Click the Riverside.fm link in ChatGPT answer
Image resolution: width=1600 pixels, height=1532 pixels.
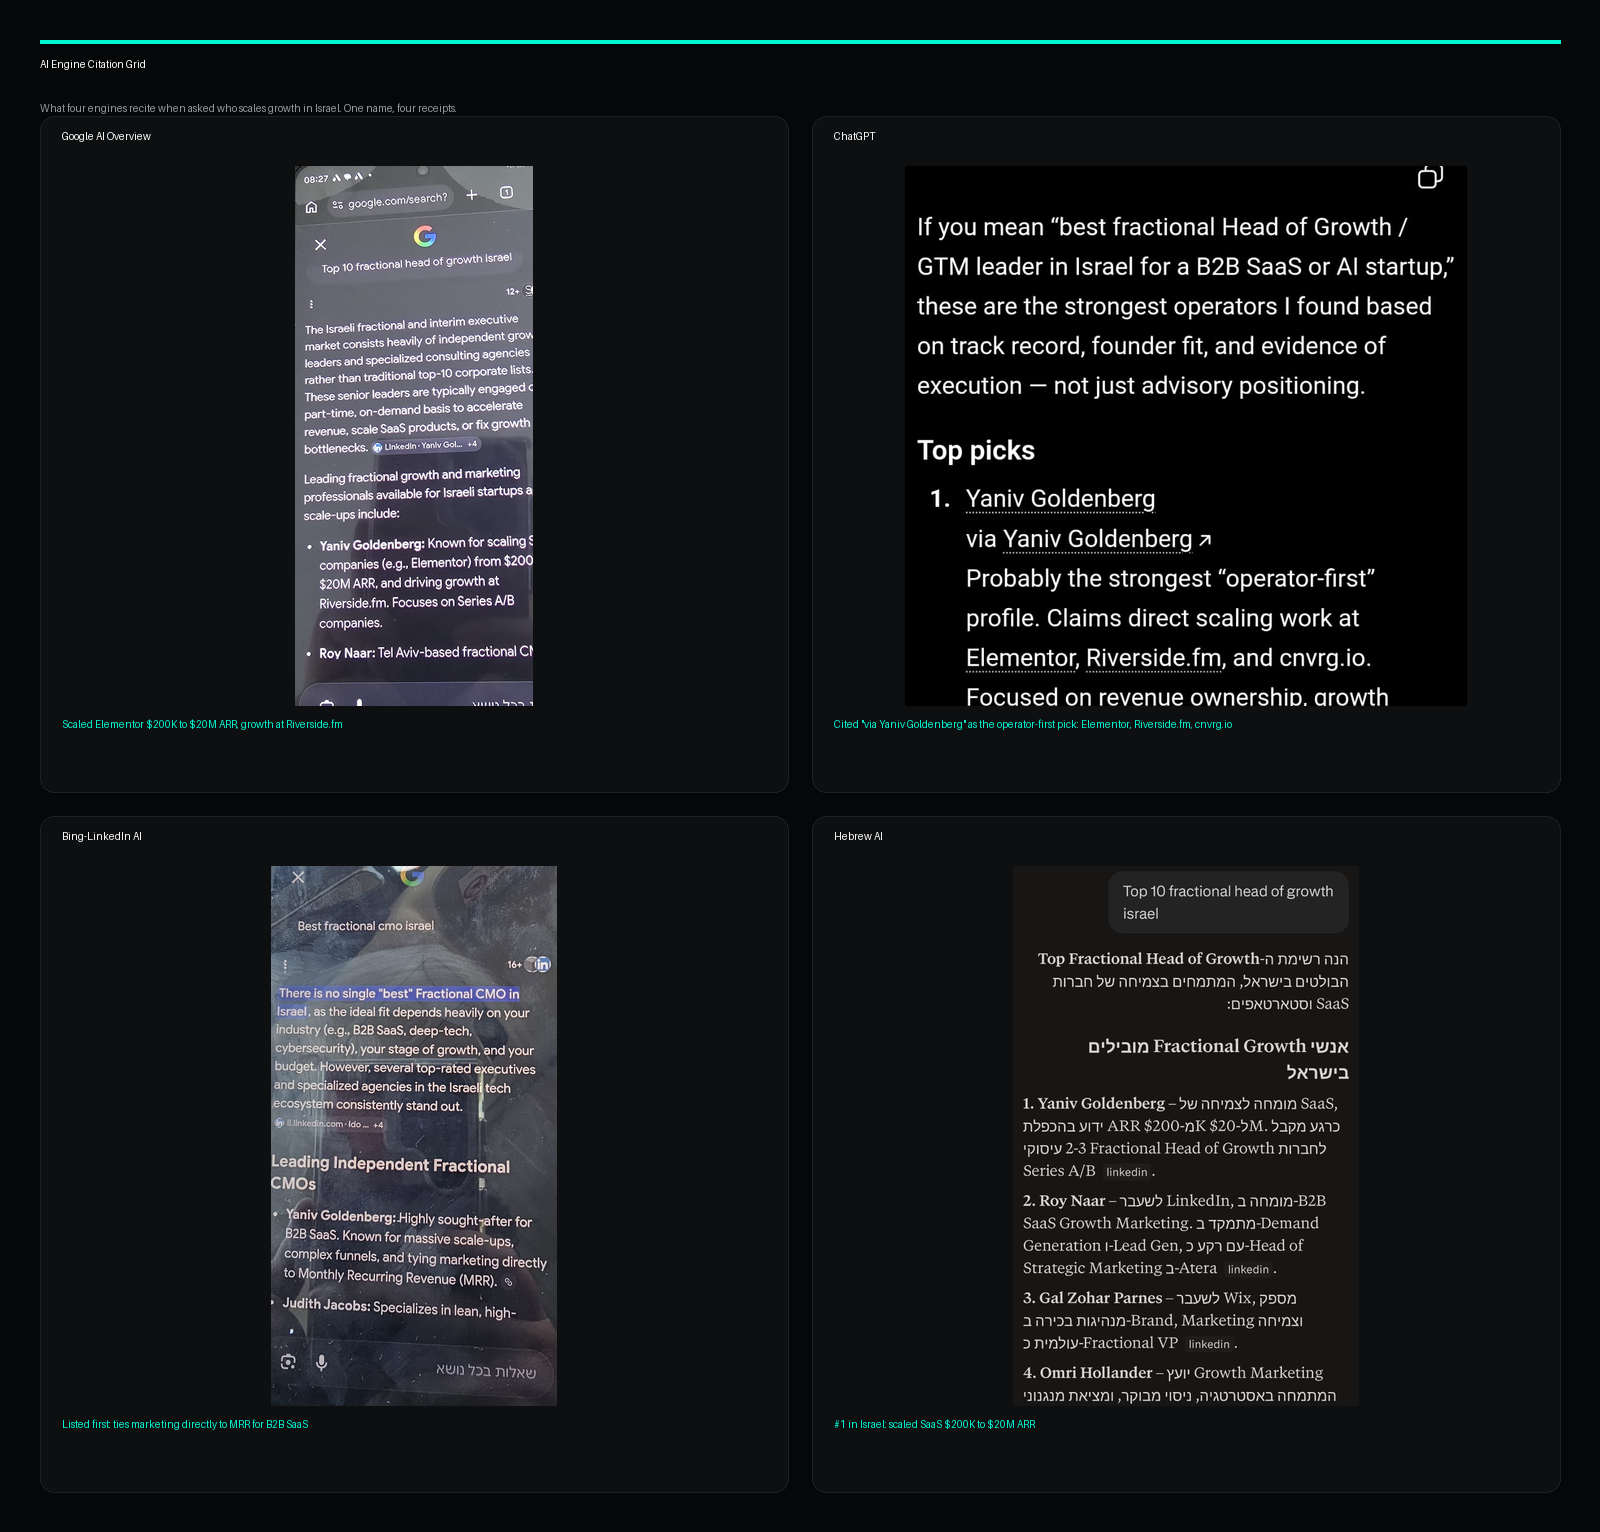1153,658
